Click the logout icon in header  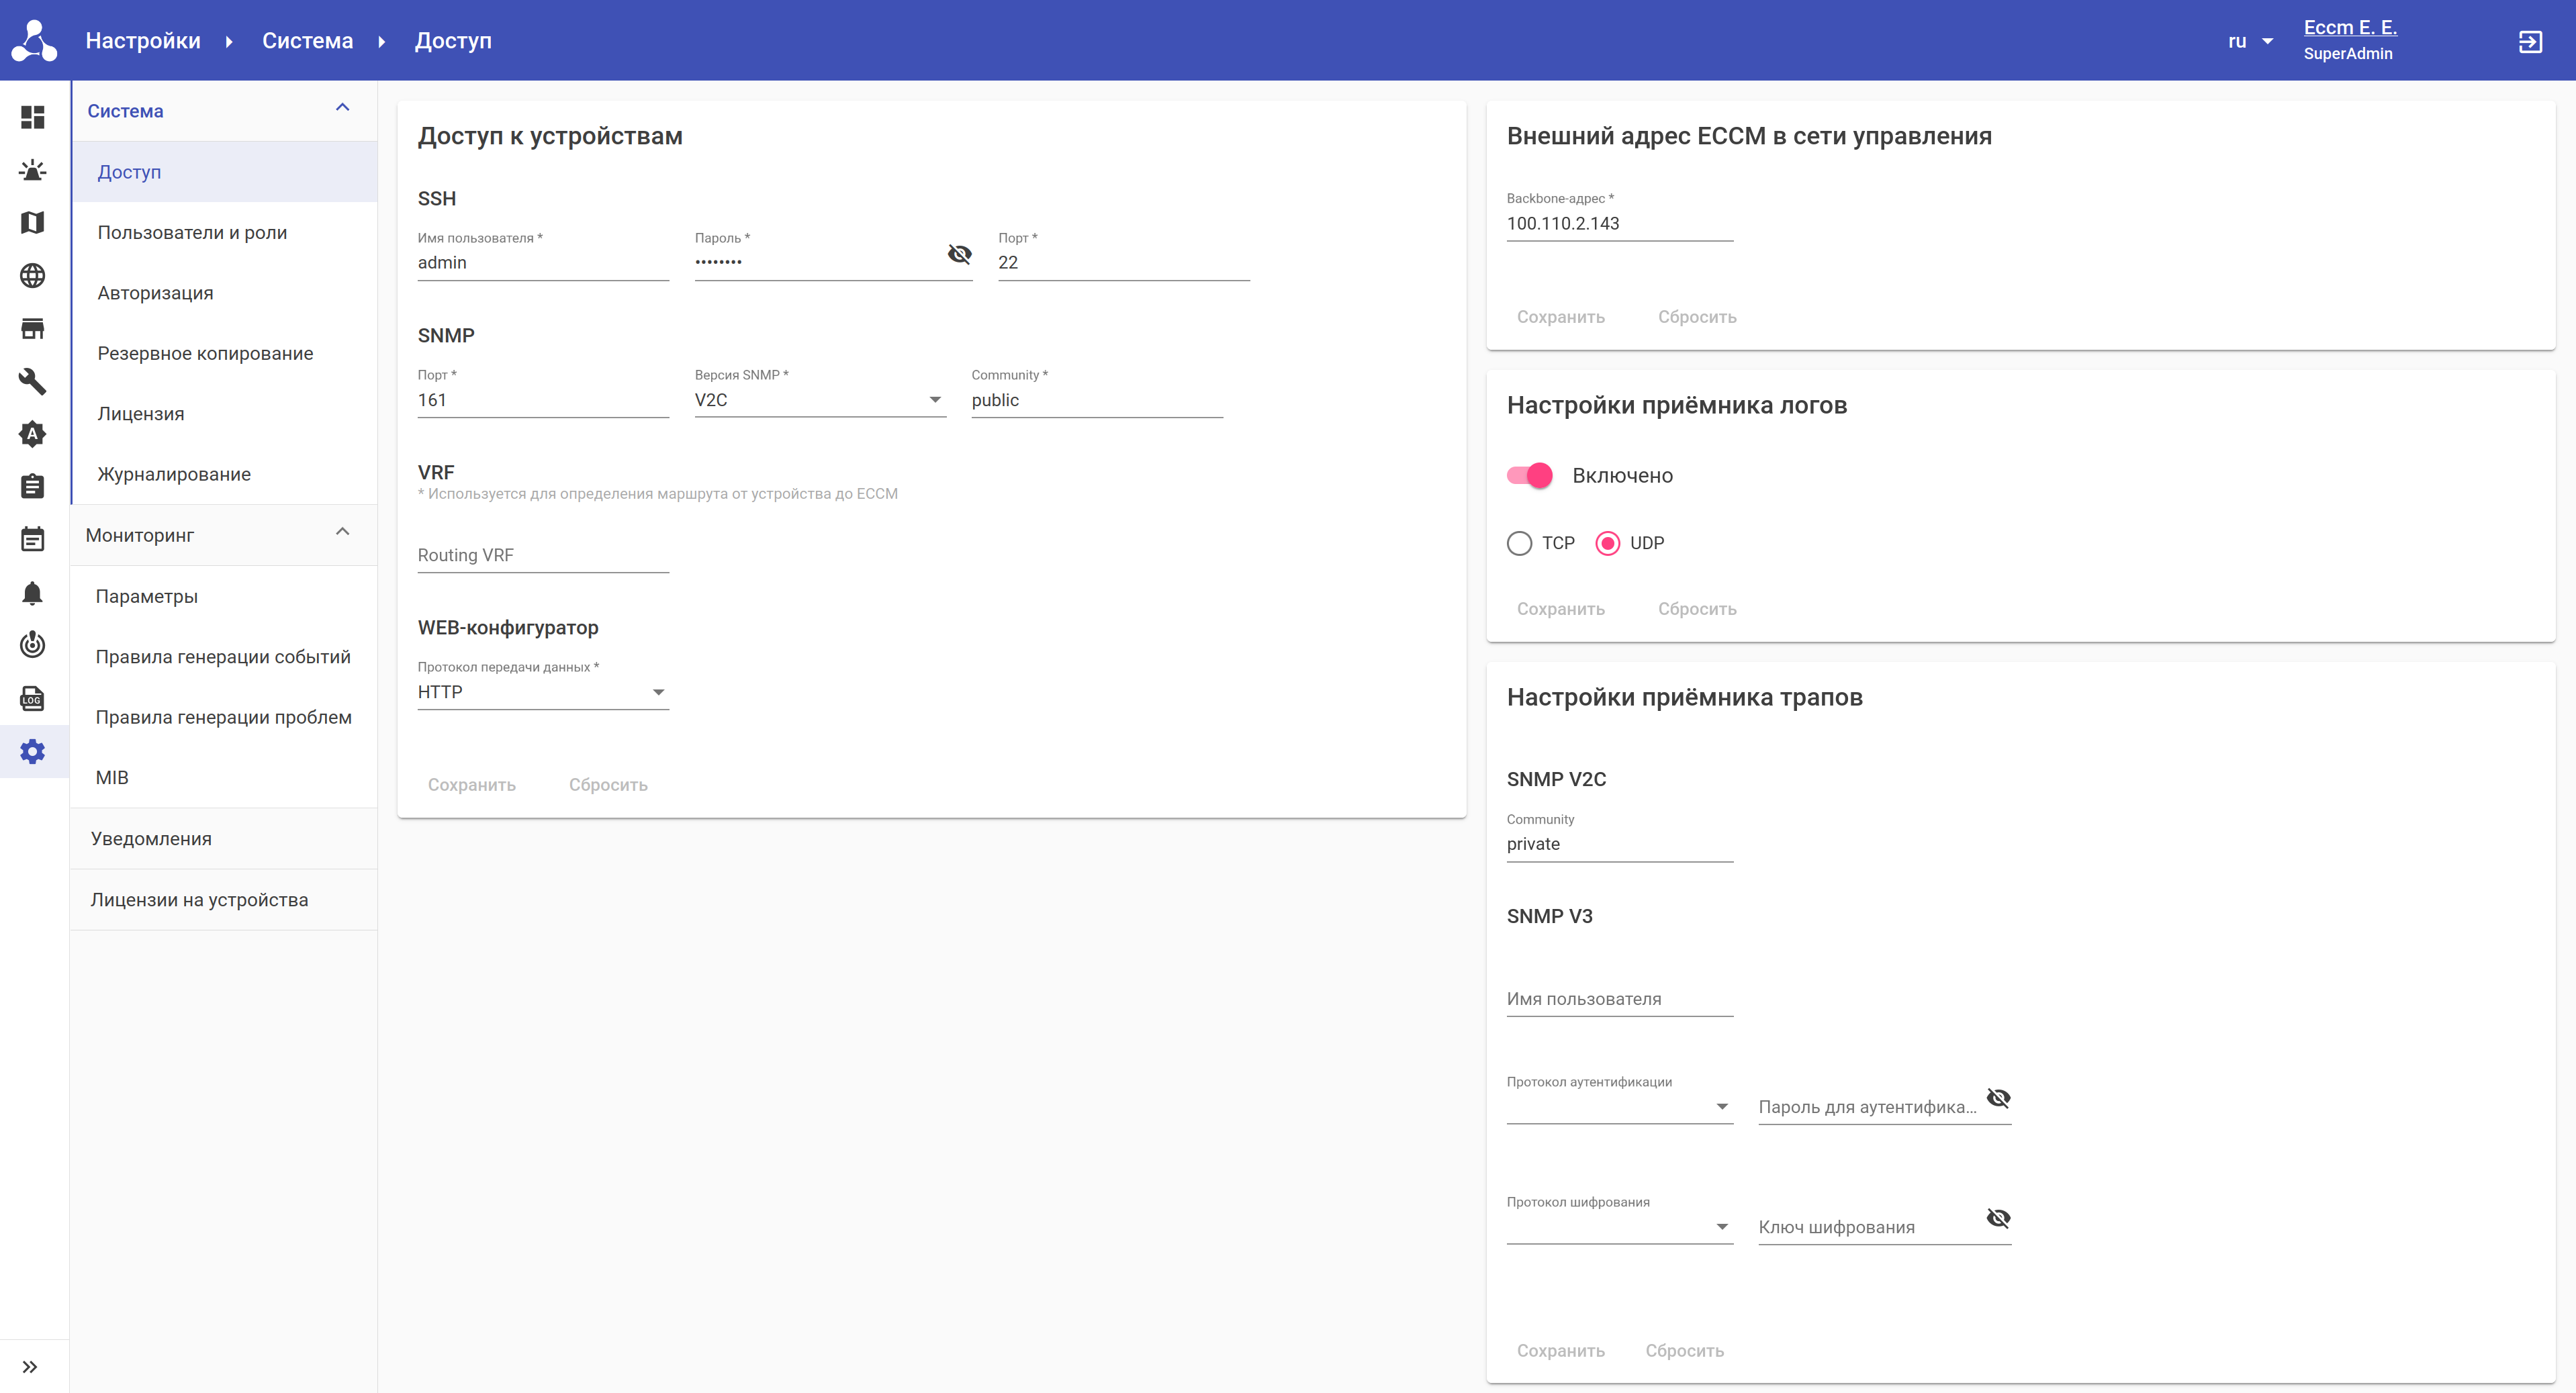click(x=2529, y=42)
